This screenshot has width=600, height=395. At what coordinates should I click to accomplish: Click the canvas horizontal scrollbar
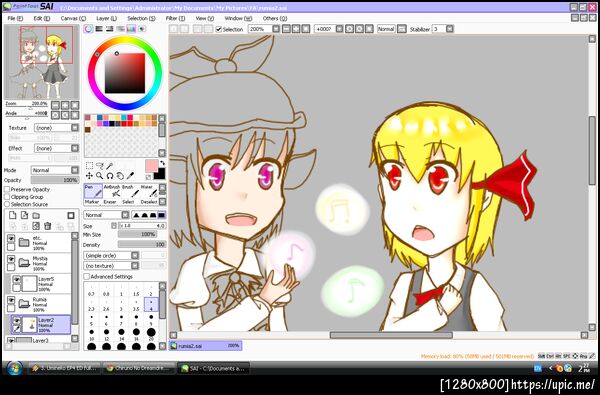pyautogui.click(x=391, y=335)
